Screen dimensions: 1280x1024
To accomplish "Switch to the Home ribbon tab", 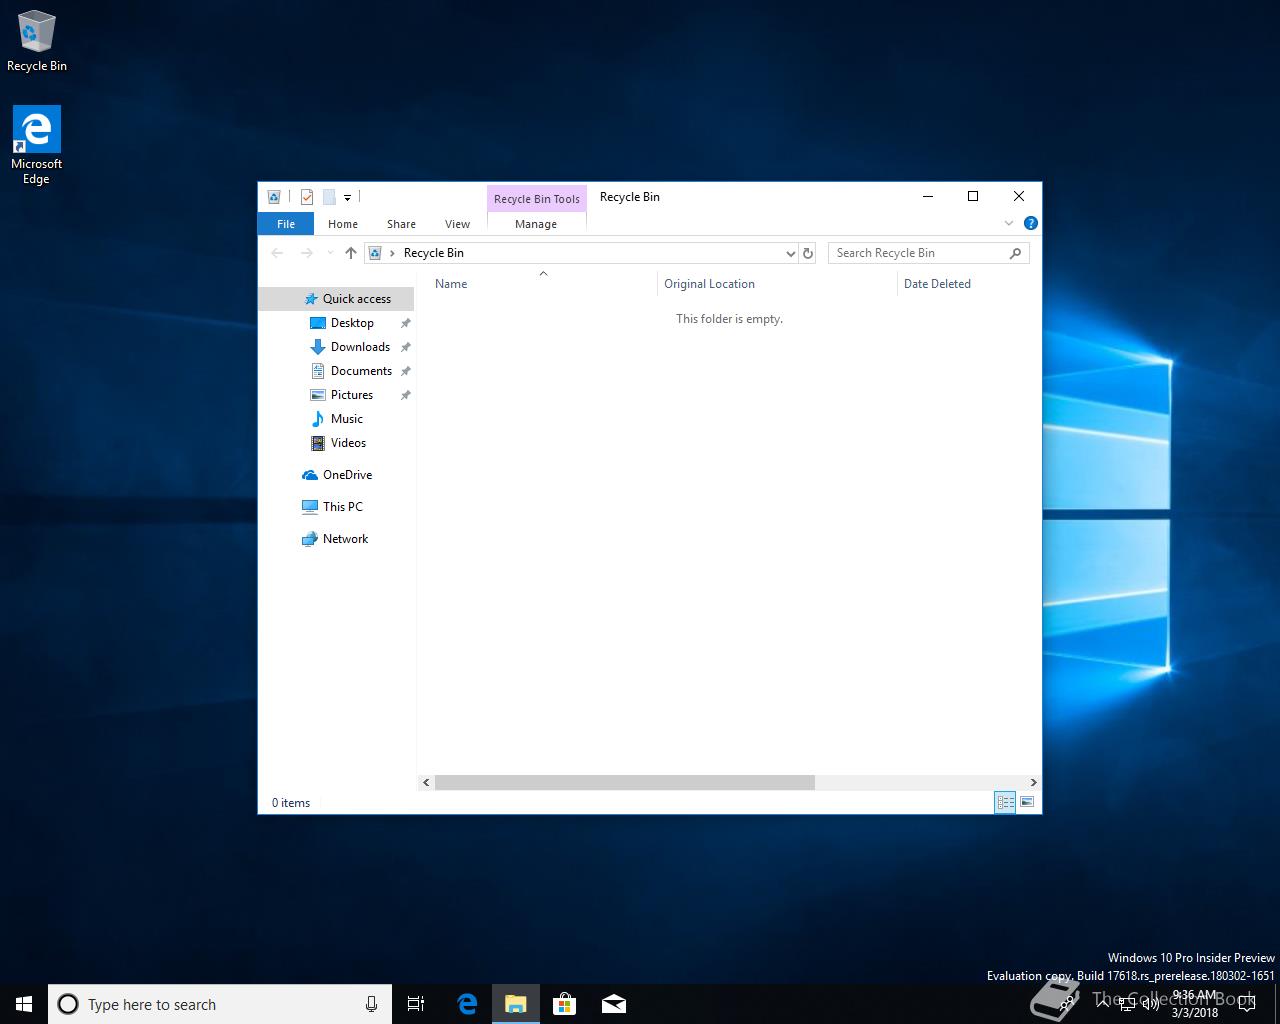I will tap(343, 224).
